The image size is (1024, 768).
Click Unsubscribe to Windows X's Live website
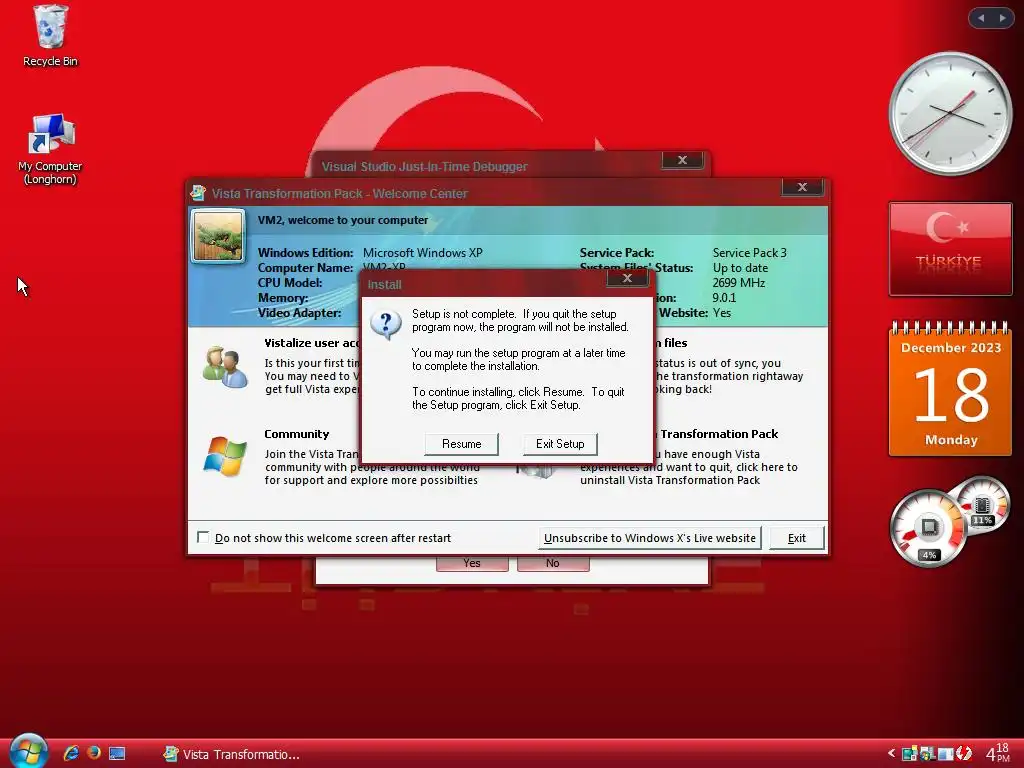click(650, 538)
